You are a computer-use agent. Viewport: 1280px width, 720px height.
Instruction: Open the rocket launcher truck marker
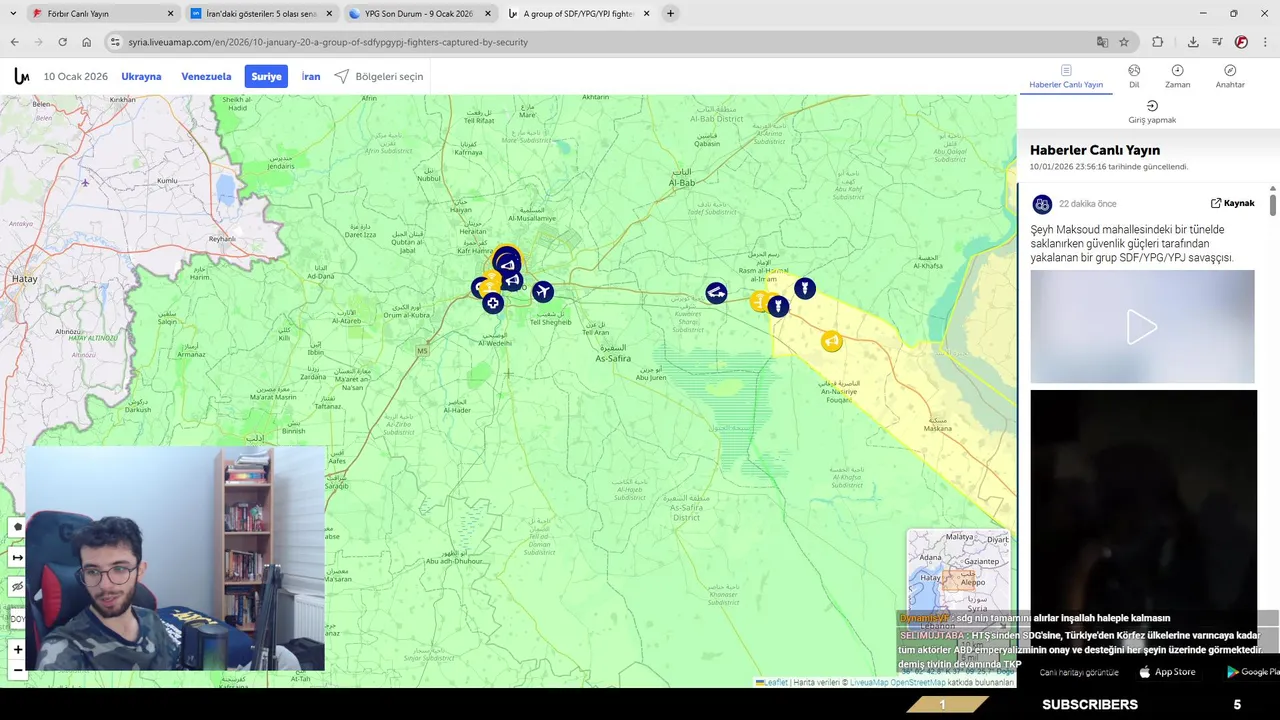point(716,292)
